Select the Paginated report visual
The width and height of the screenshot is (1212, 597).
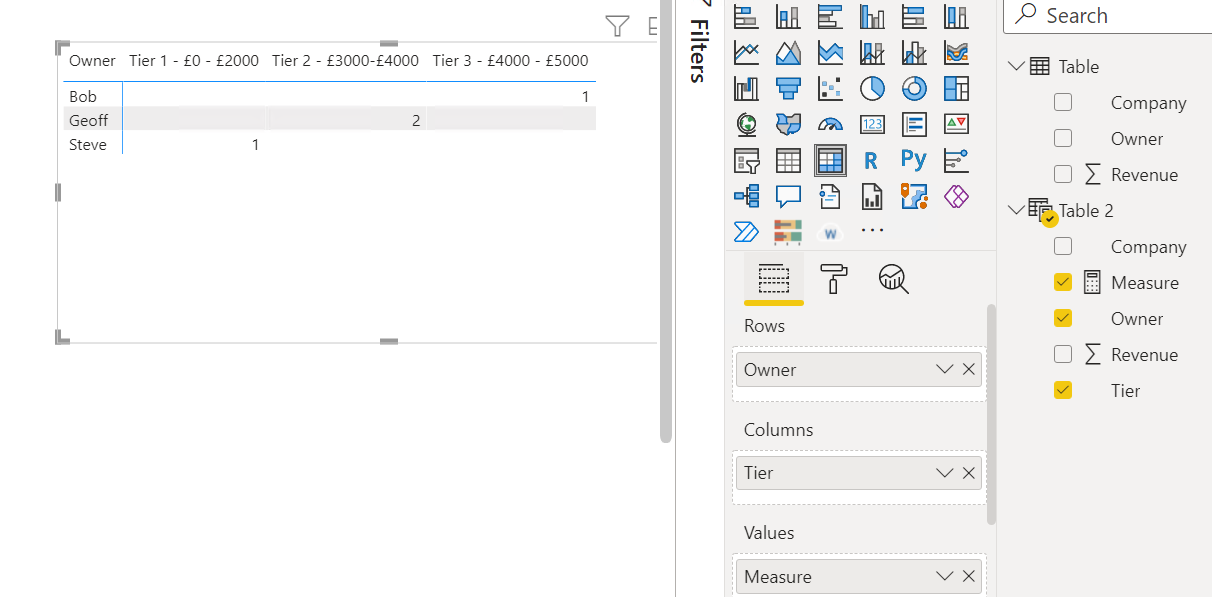[x=872, y=196]
